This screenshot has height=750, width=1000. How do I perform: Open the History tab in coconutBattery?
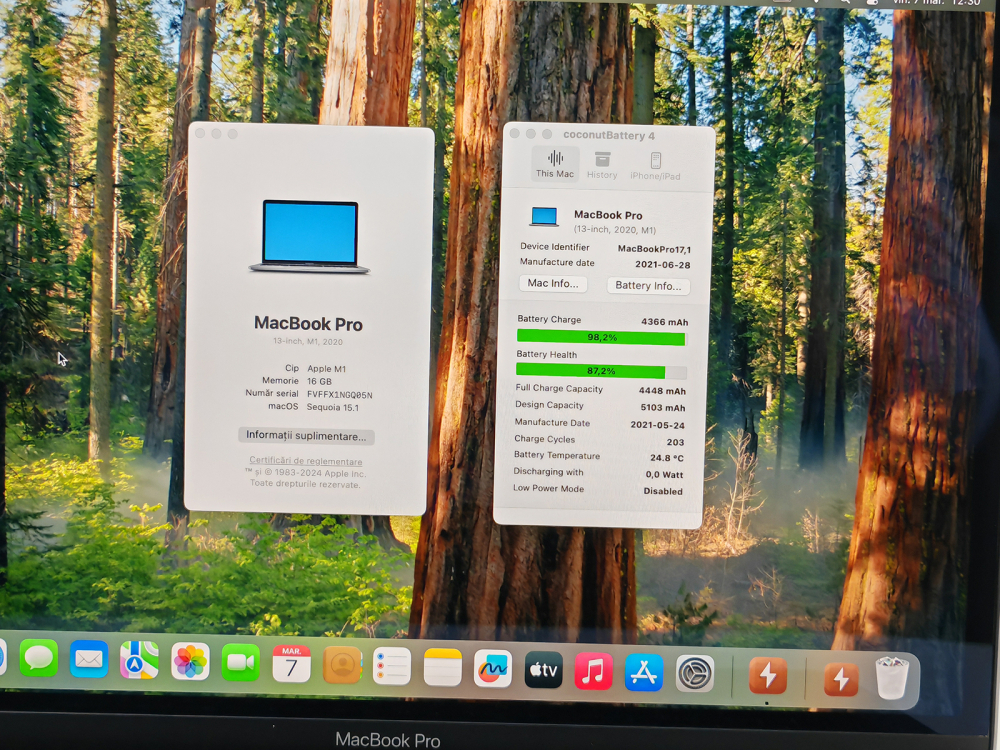(x=602, y=165)
